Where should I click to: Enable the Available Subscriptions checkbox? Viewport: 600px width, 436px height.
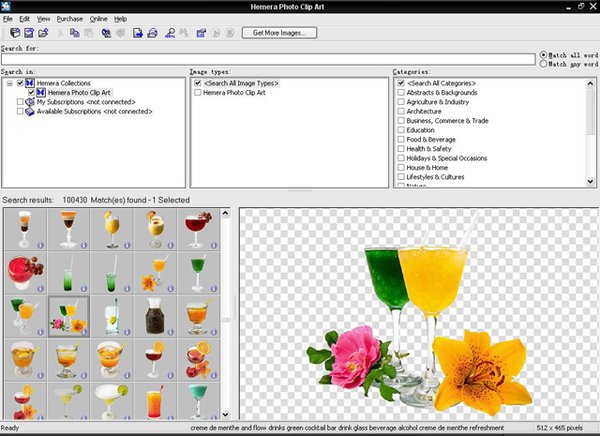[20, 111]
